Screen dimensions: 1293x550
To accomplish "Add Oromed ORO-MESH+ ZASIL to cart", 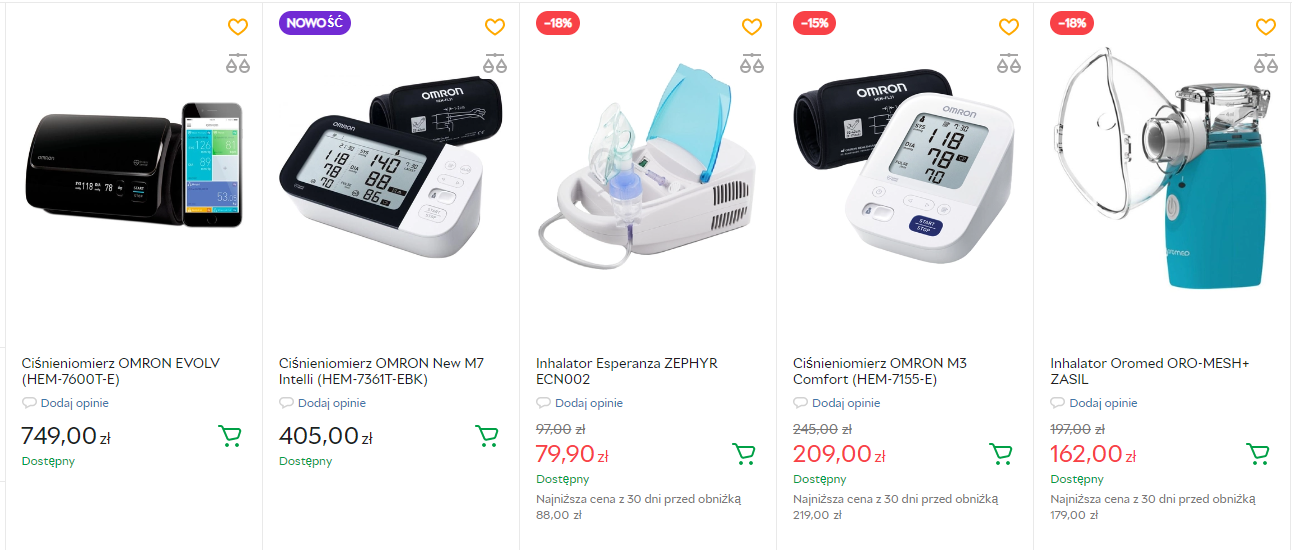I will click(1258, 454).
